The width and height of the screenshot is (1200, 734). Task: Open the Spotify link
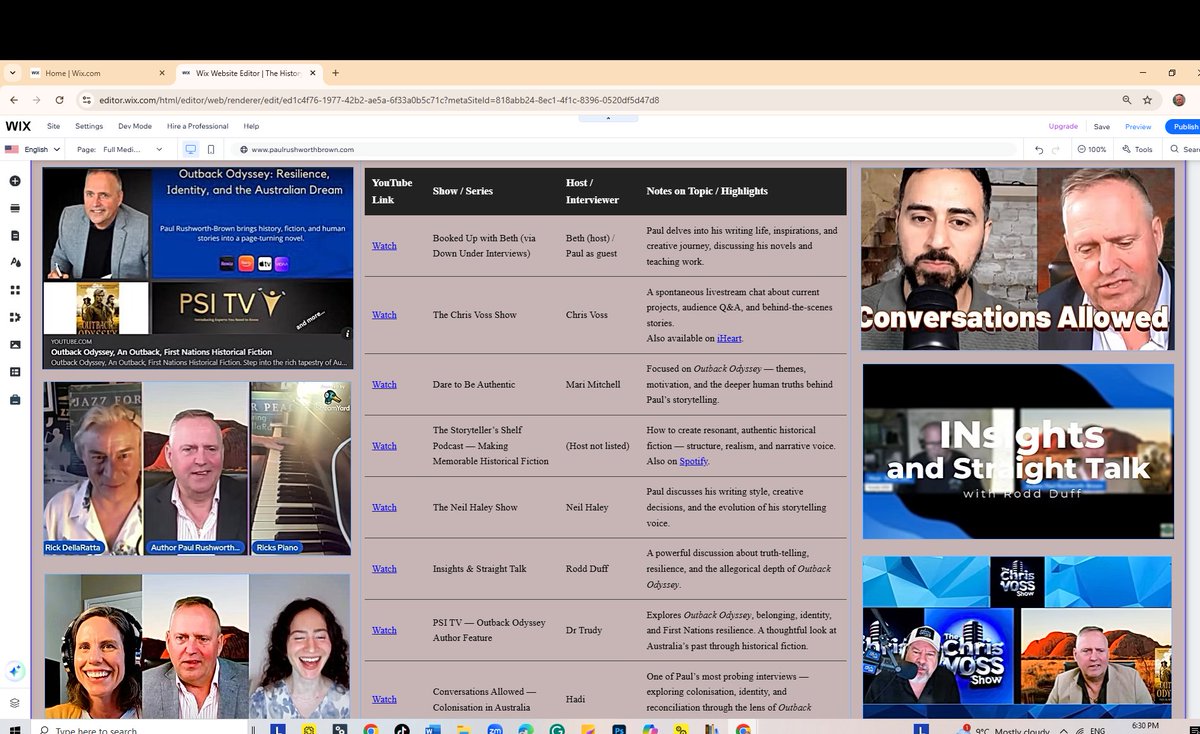(x=693, y=461)
